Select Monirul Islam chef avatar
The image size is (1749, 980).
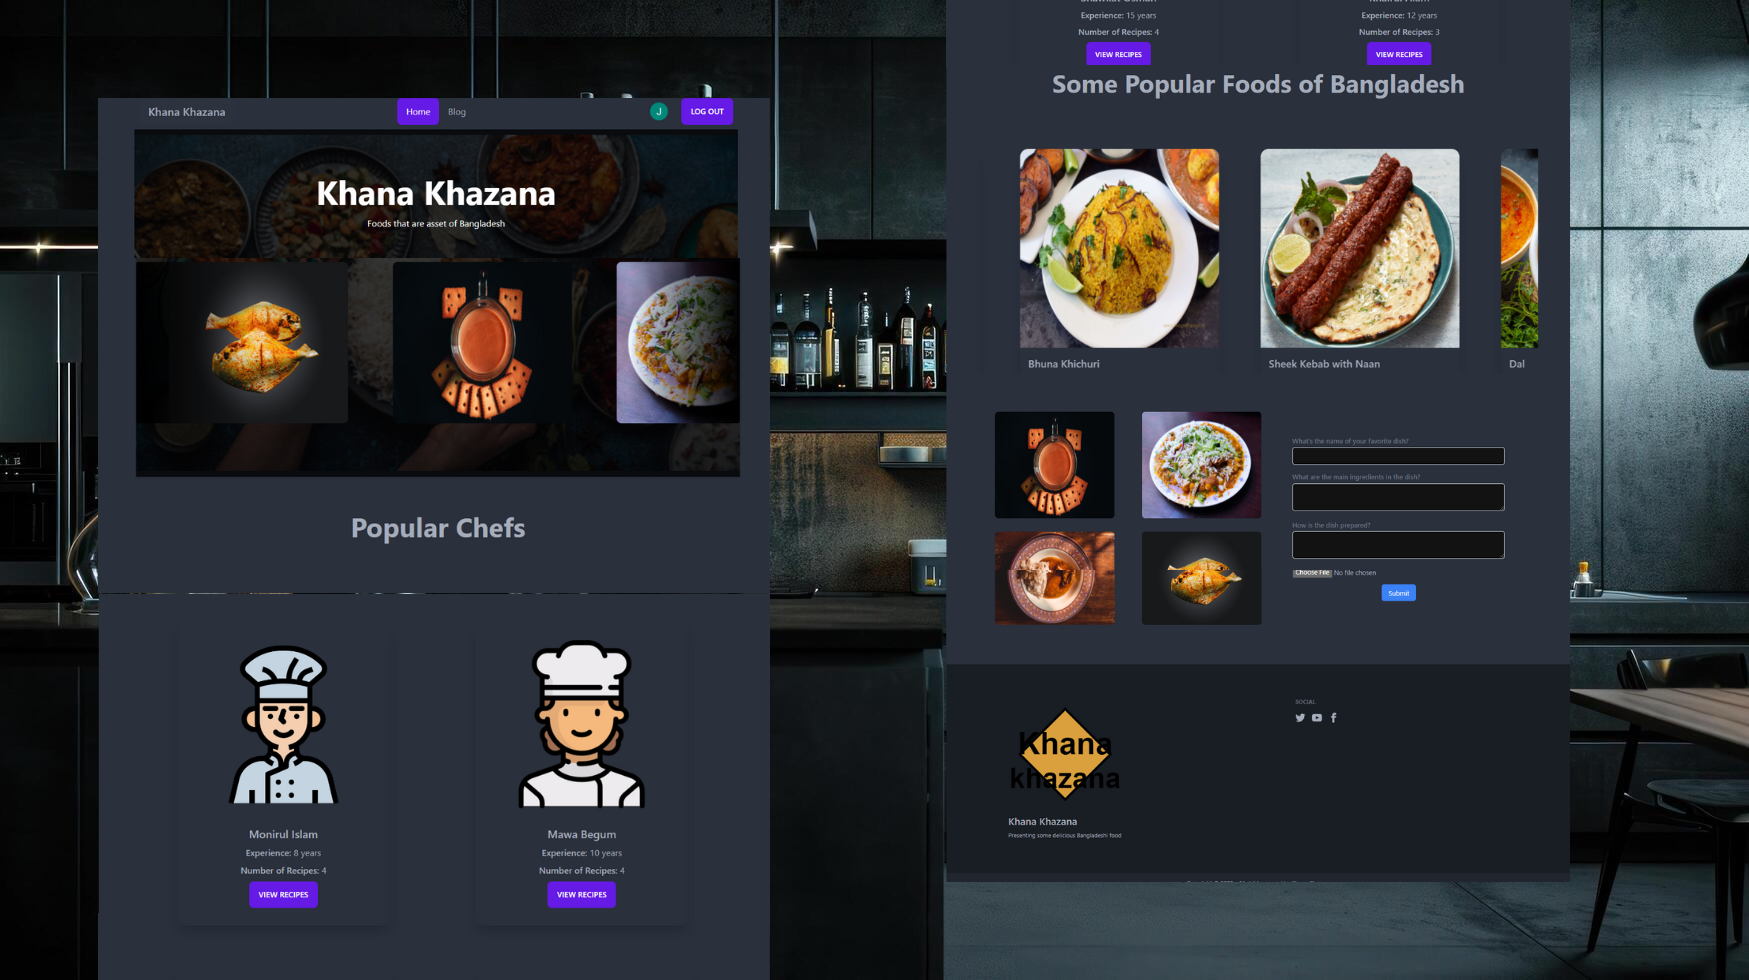click(283, 724)
